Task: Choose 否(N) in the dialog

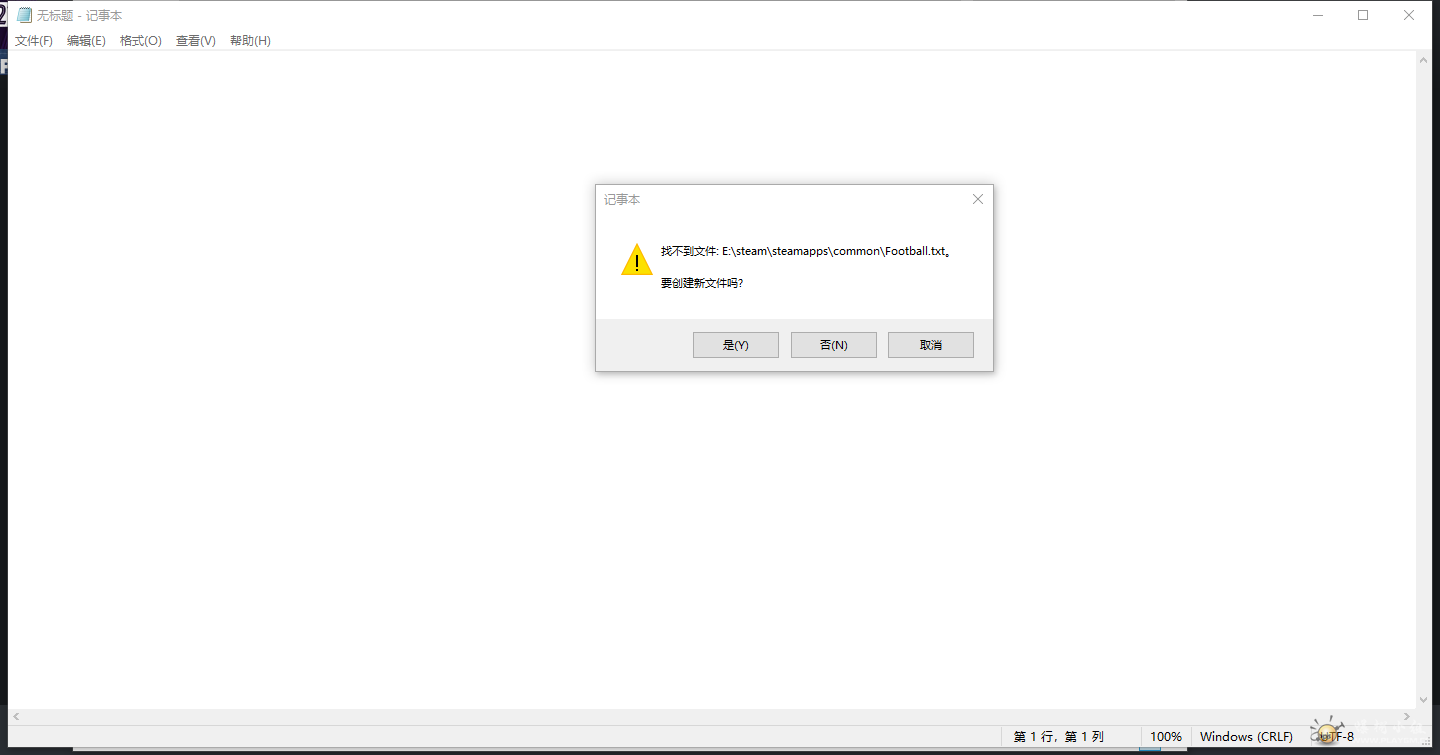Action: click(x=834, y=345)
